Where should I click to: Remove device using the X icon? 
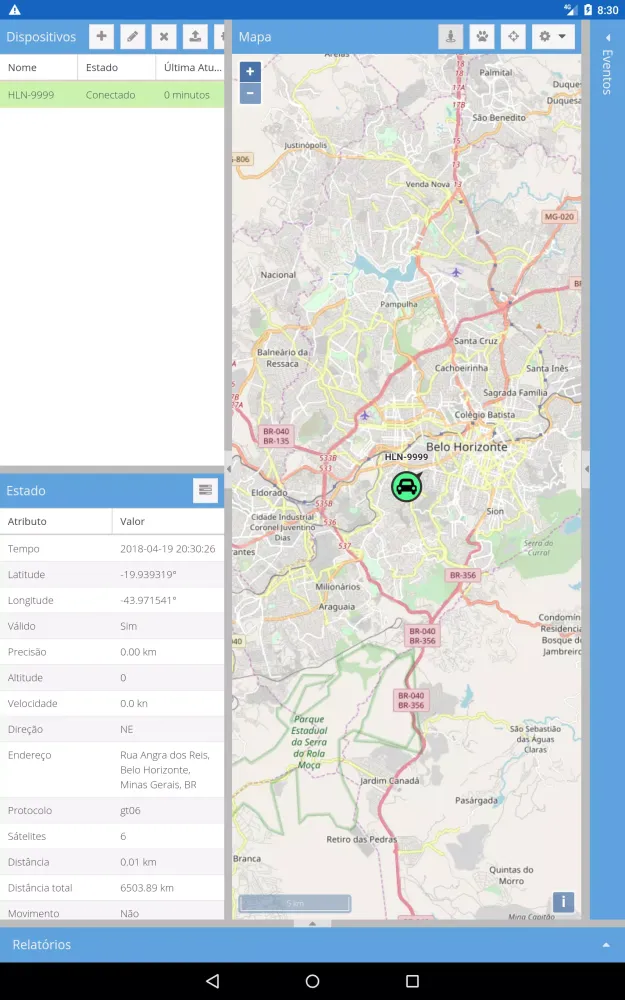[163, 37]
